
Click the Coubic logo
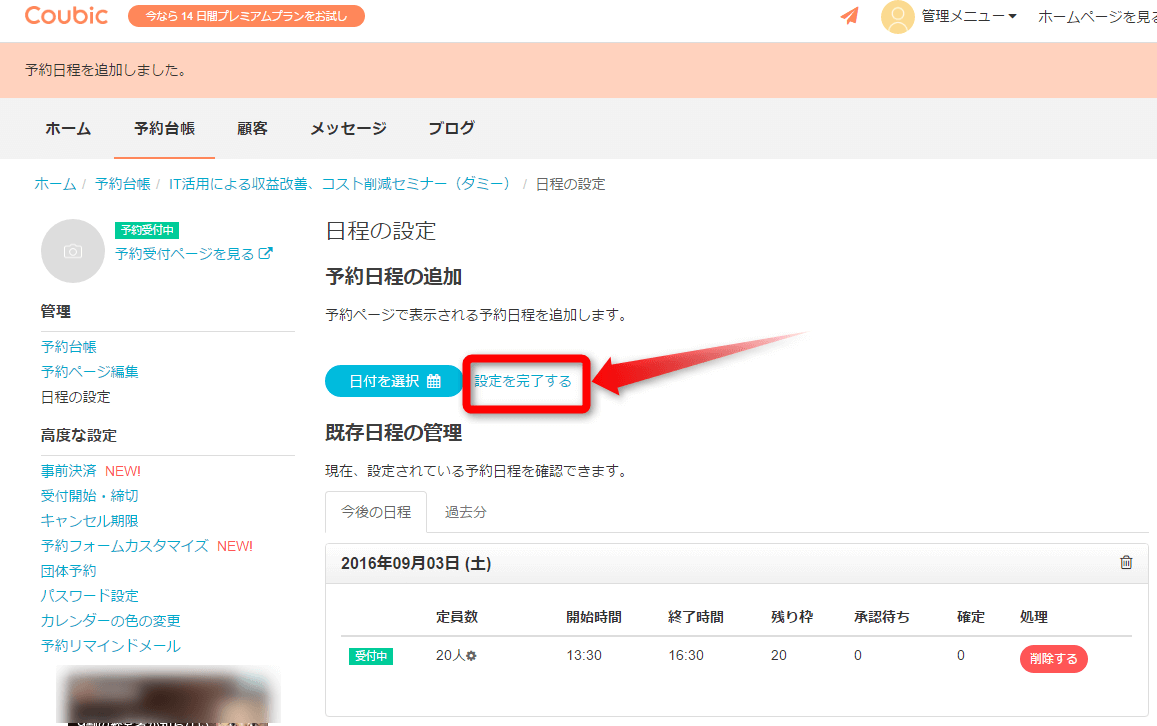(67, 16)
